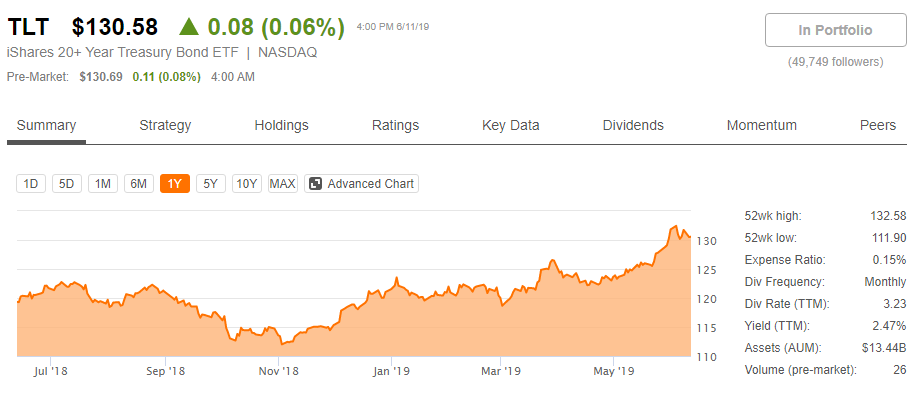The width and height of the screenshot is (918, 397).
Task: Select the 1D chart range
Action: [31, 184]
